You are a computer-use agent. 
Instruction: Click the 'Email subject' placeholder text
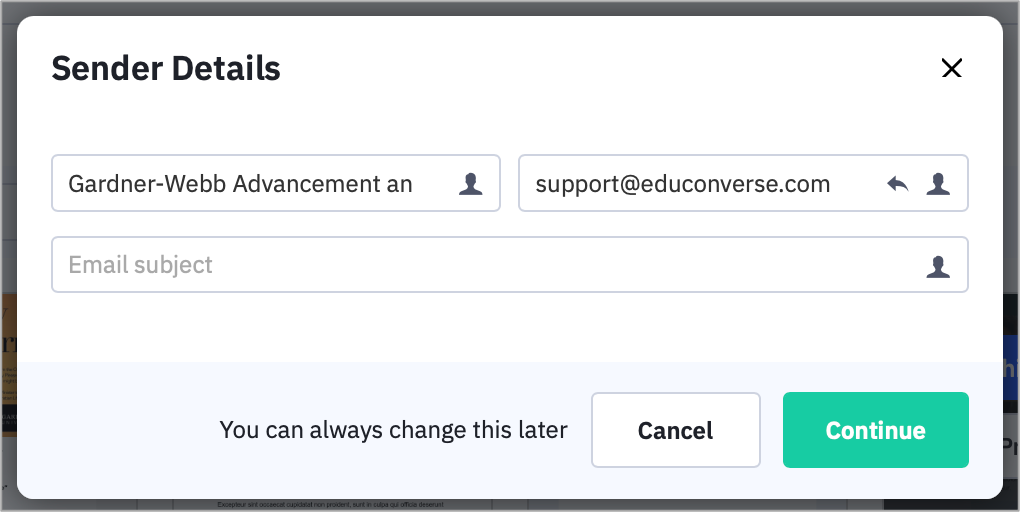pos(141,265)
